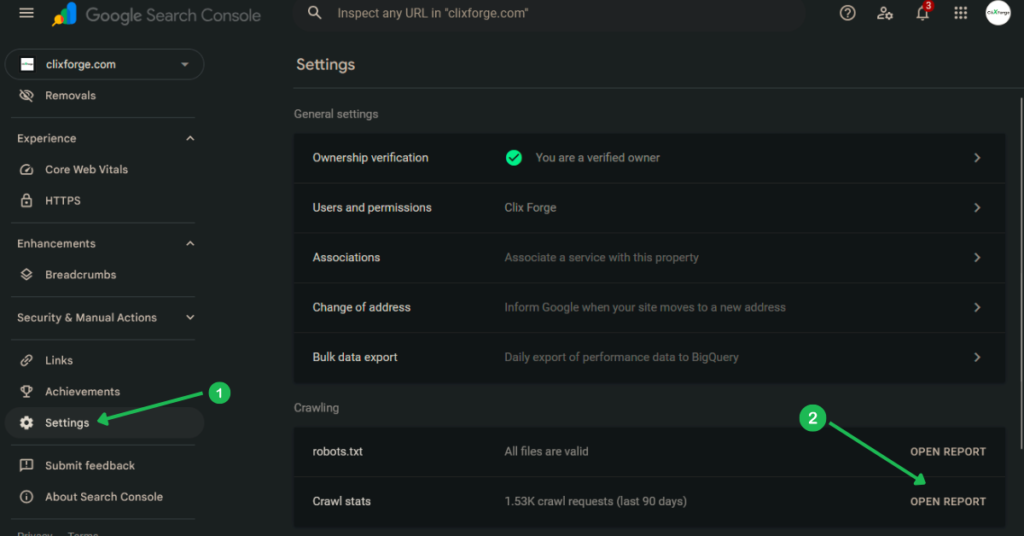Screen dimensions: 1024x536
Task: Open the user settings people icon
Action: point(884,13)
